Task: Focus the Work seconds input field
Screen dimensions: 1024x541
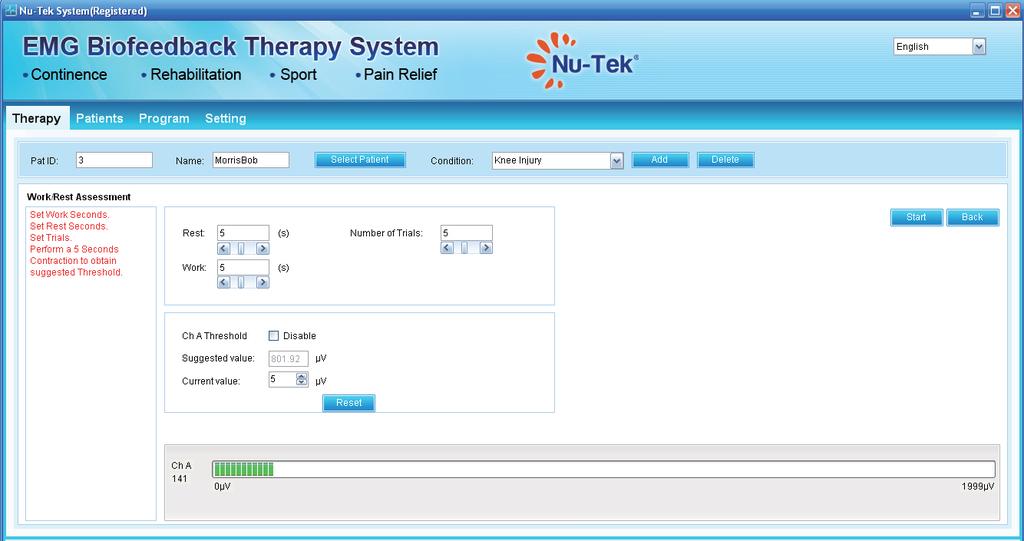Action: (243, 267)
